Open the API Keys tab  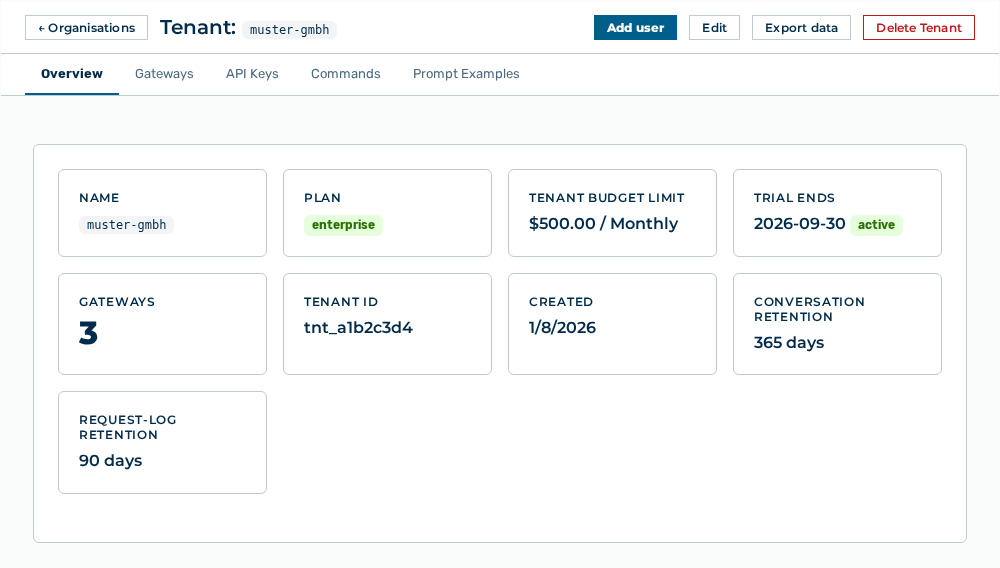click(x=252, y=74)
